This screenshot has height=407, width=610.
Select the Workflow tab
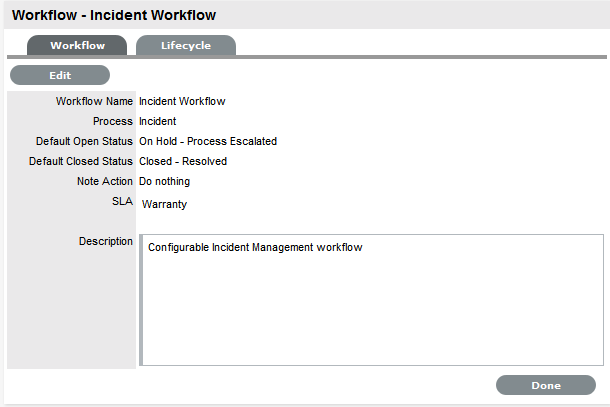coord(77,46)
